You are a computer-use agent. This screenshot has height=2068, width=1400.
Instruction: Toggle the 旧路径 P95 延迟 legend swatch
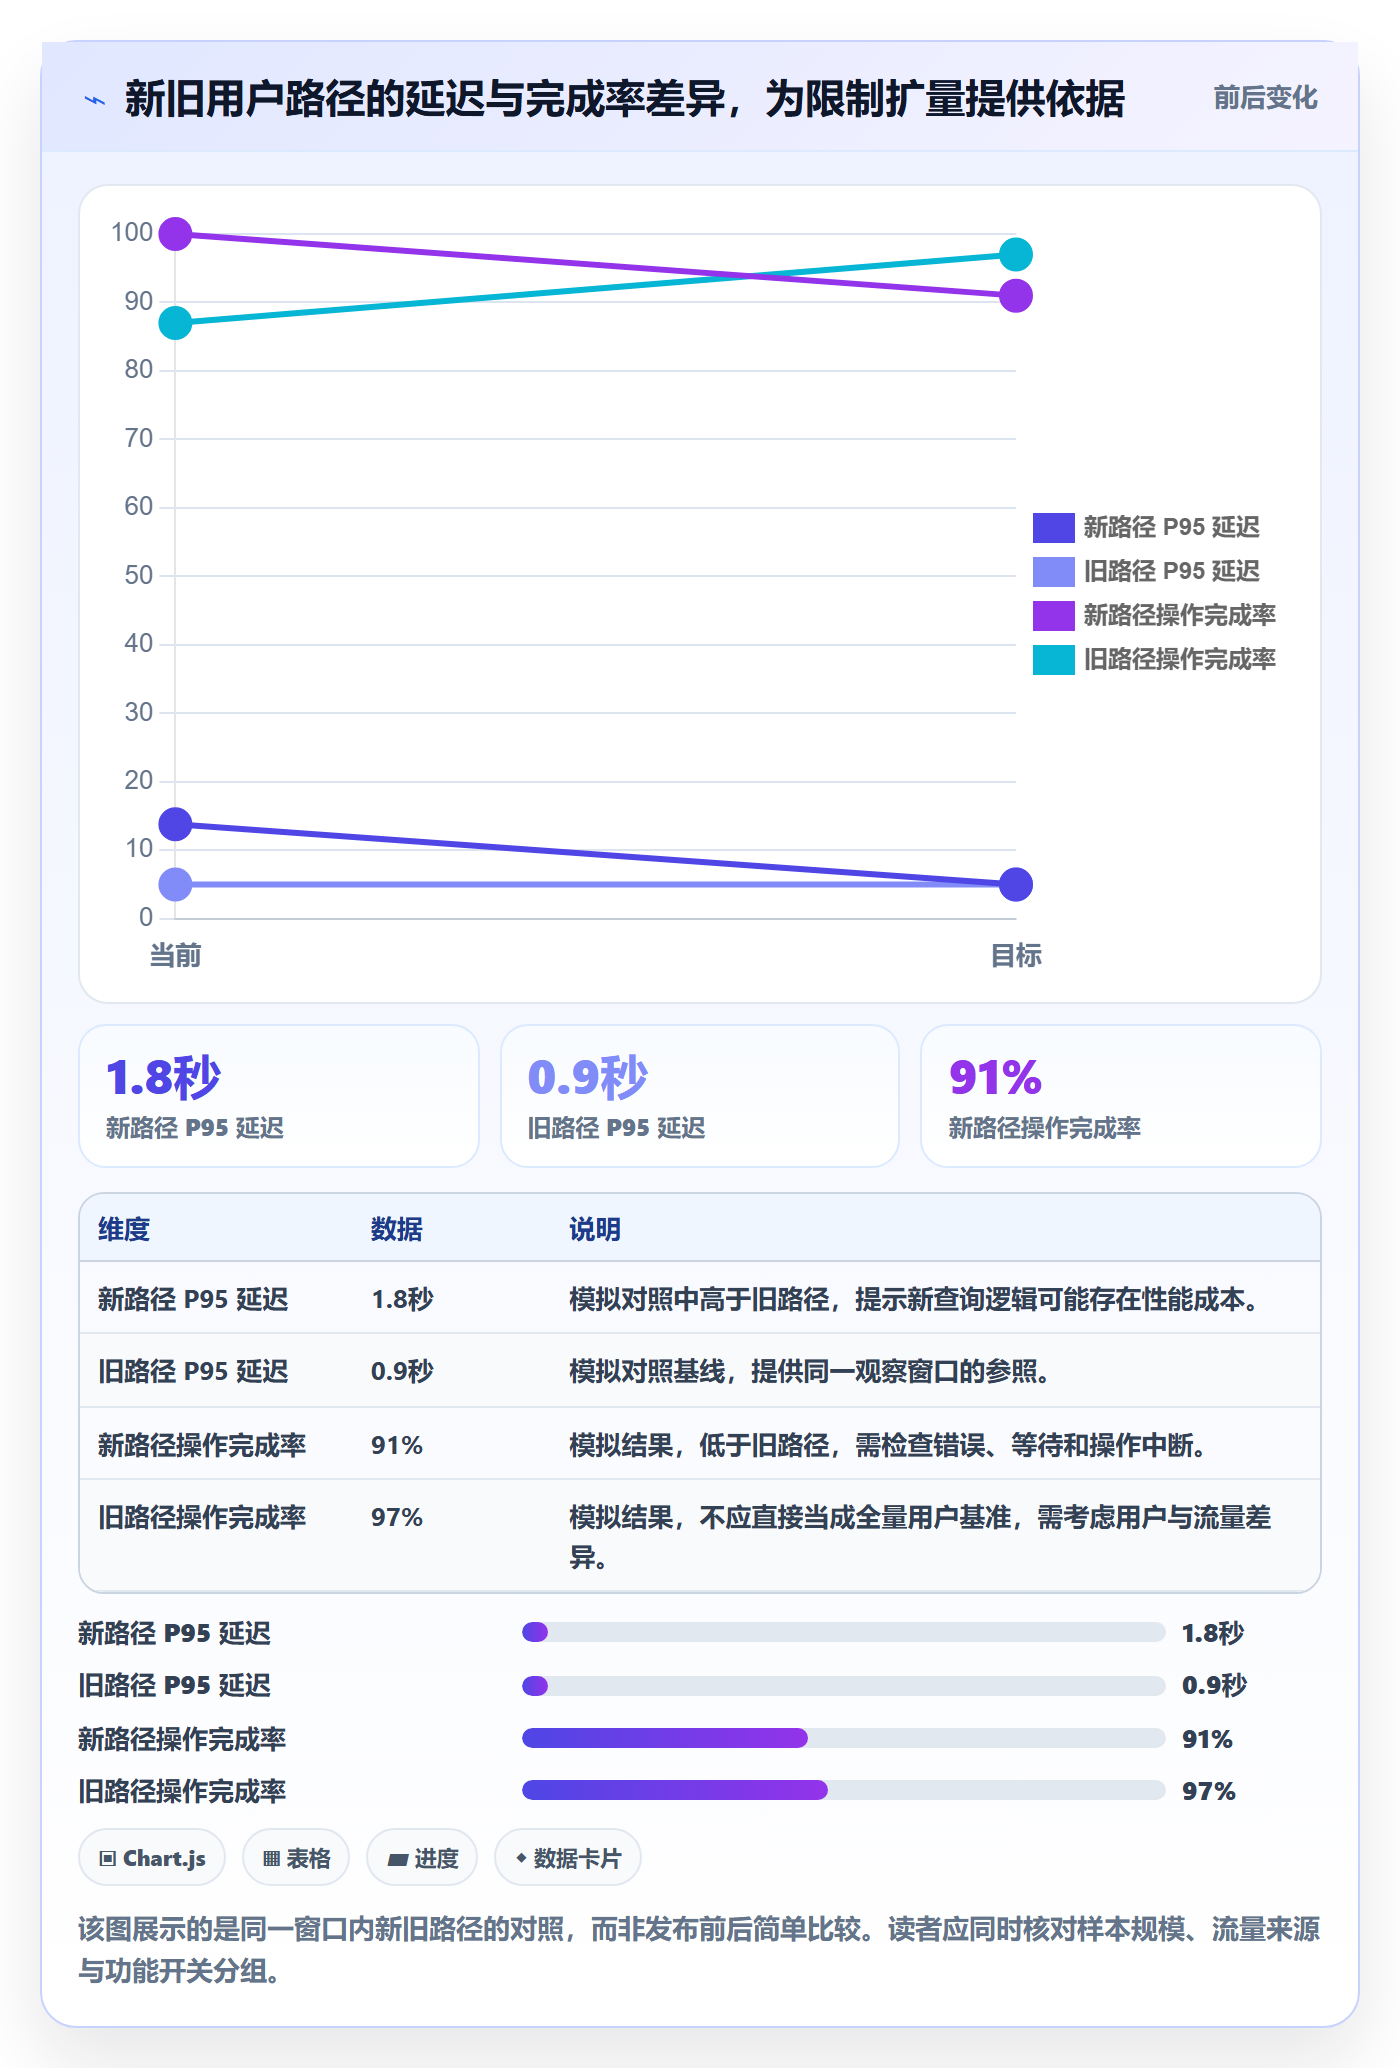pos(1053,571)
